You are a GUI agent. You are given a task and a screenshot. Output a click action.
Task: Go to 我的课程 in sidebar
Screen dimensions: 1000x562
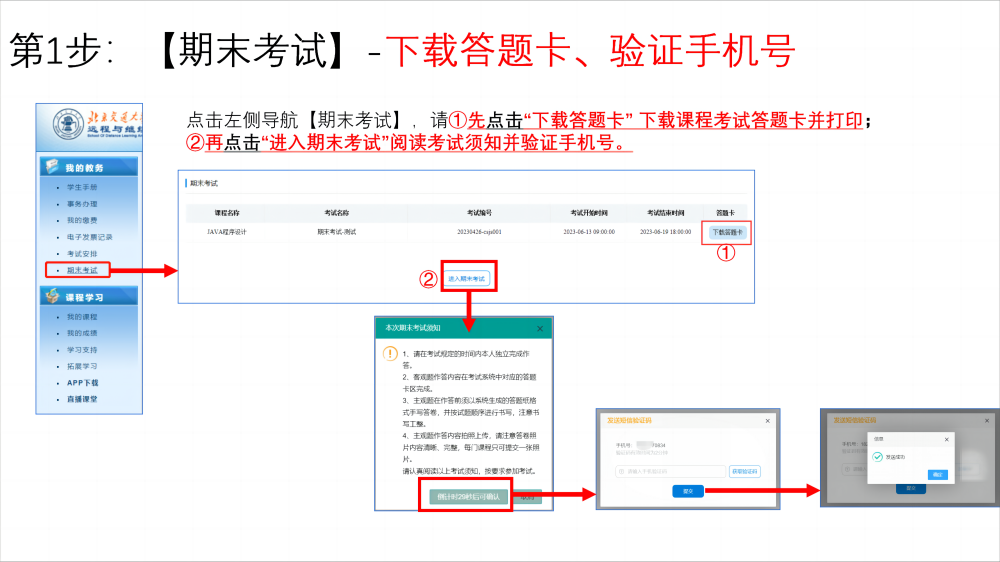pos(82,317)
